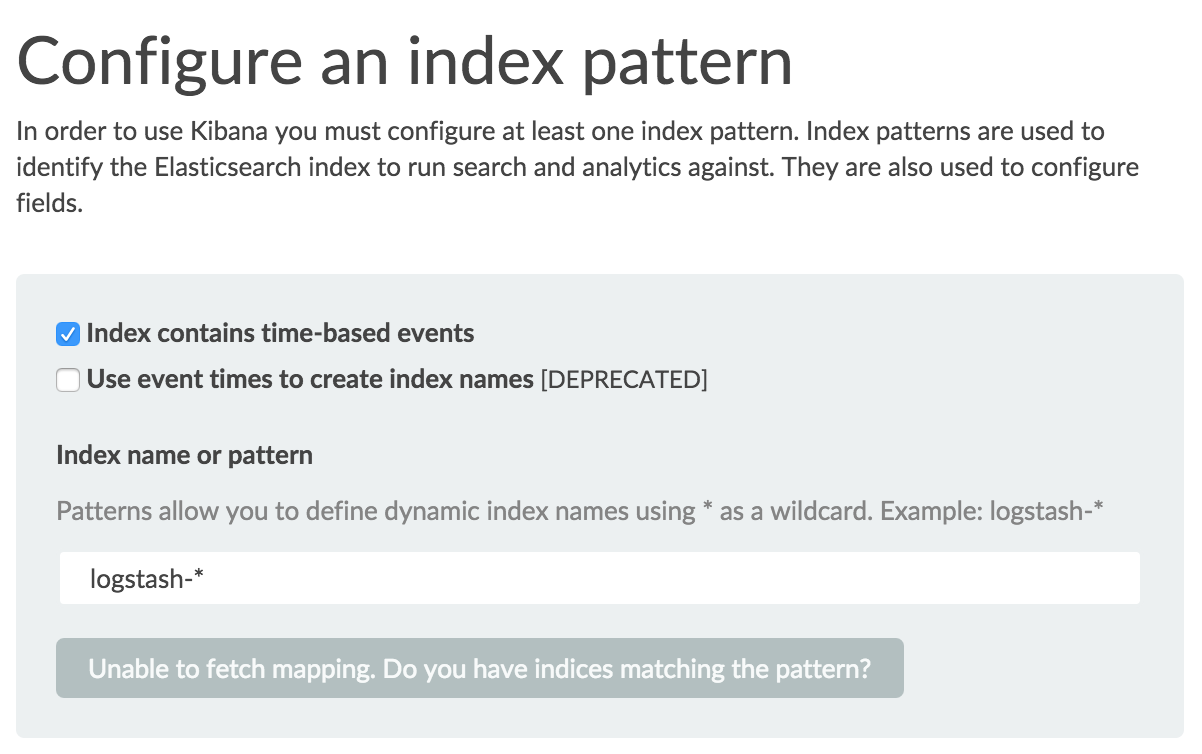Enable "Use event times to create index names"
The image size is (1202, 754).
(x=67, y=380)
